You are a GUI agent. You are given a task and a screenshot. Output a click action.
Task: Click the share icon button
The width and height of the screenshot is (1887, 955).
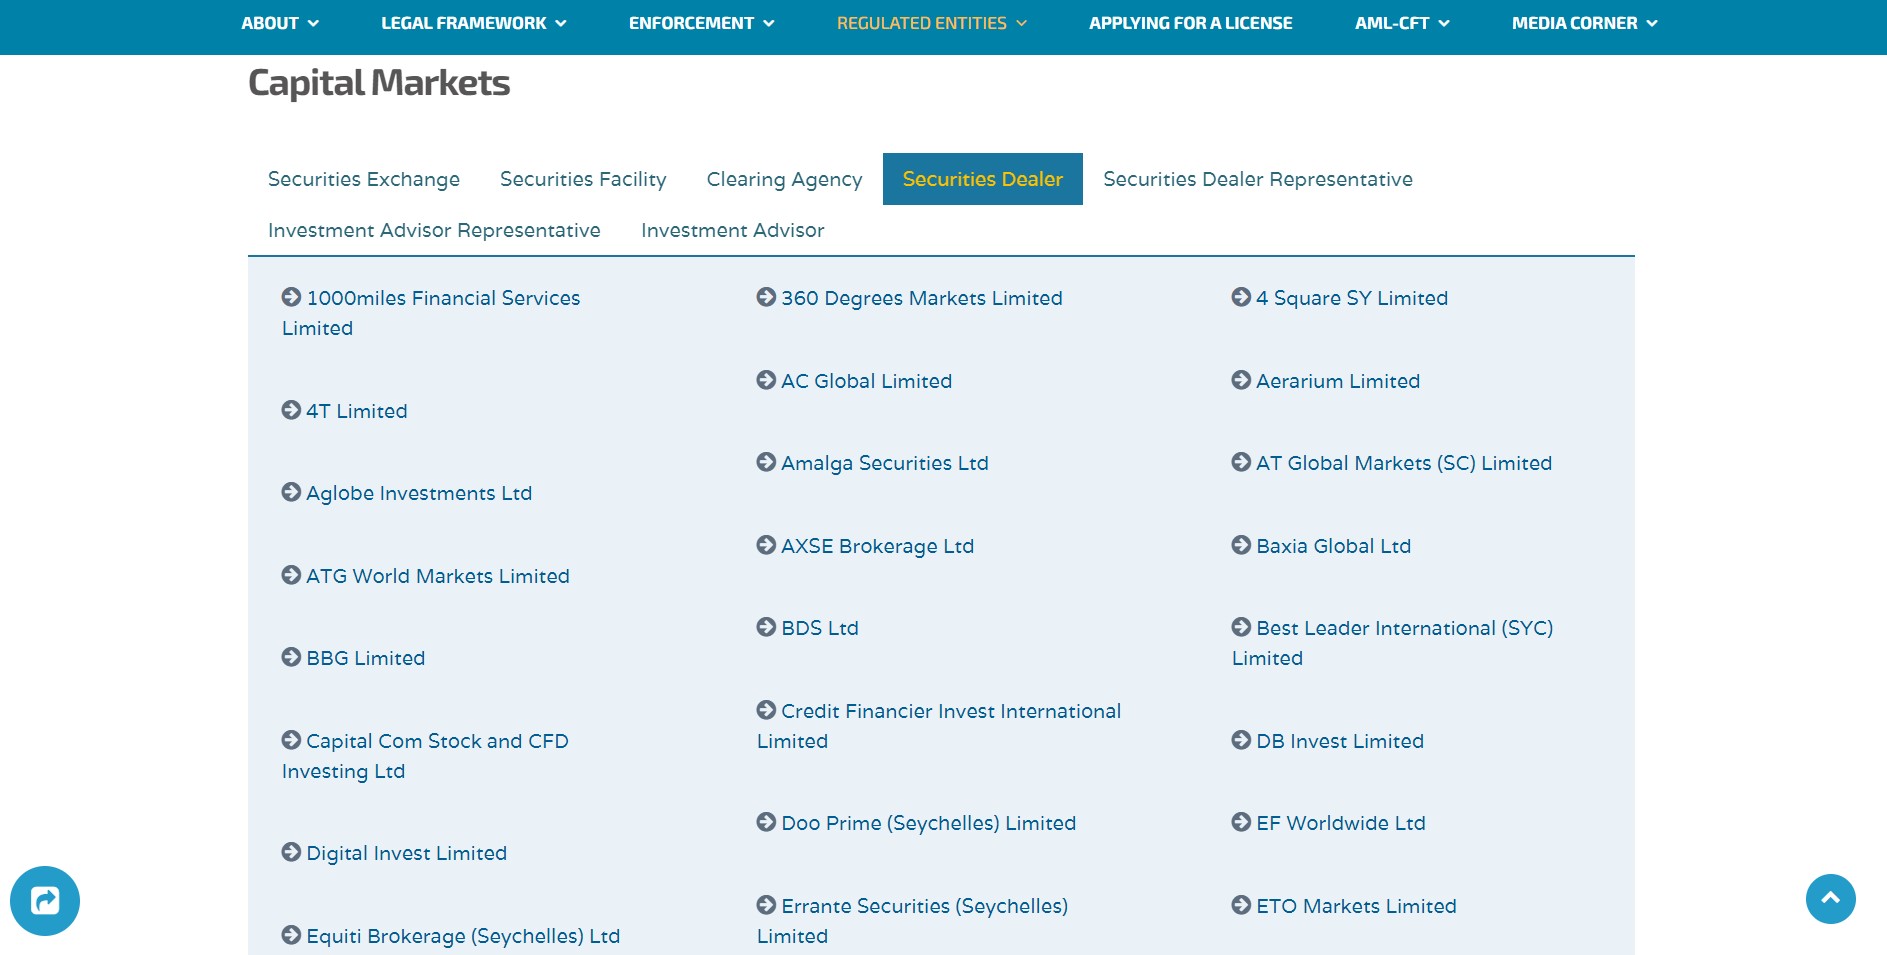45,901
